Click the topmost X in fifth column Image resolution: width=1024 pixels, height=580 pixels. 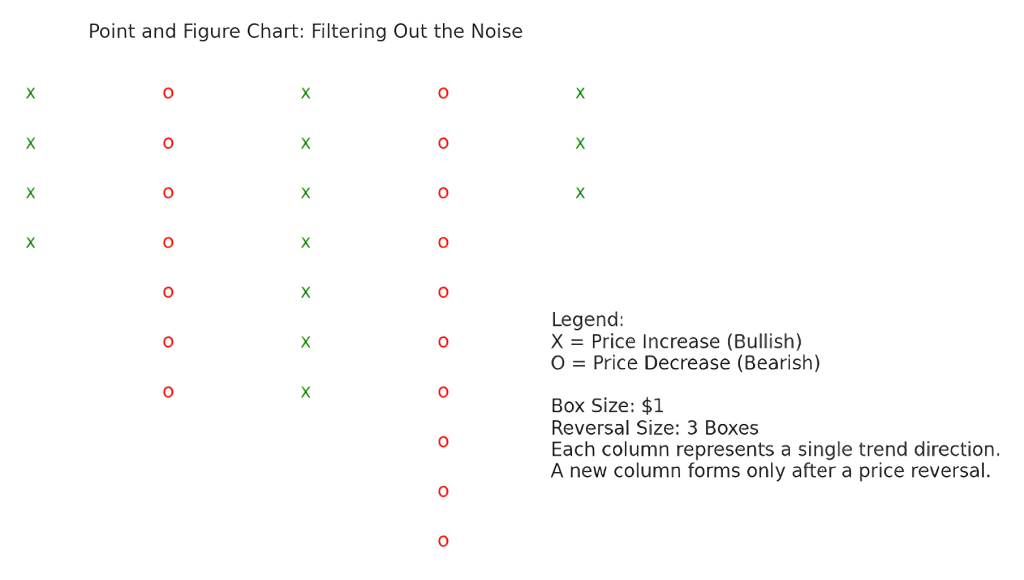[x=581, y=93]
